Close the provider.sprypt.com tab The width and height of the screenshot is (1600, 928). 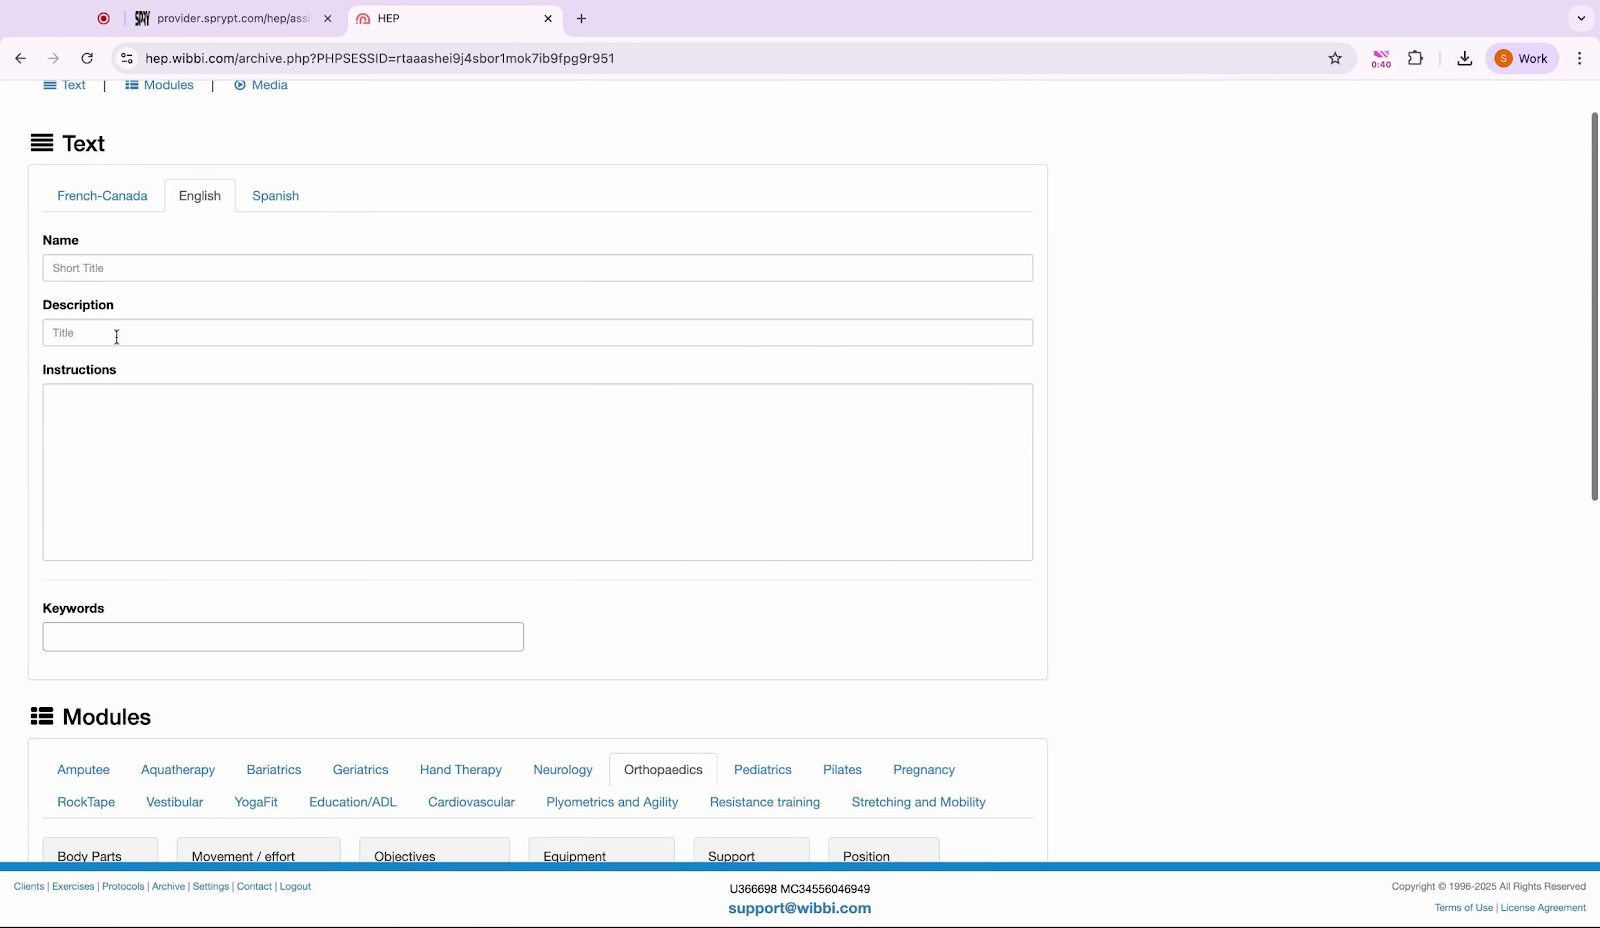click(x=327, y=18)
